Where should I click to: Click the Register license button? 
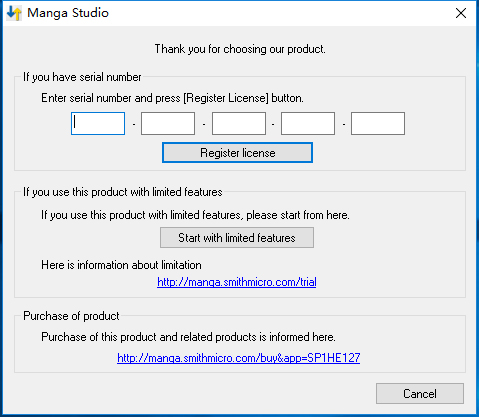(237, 153)
